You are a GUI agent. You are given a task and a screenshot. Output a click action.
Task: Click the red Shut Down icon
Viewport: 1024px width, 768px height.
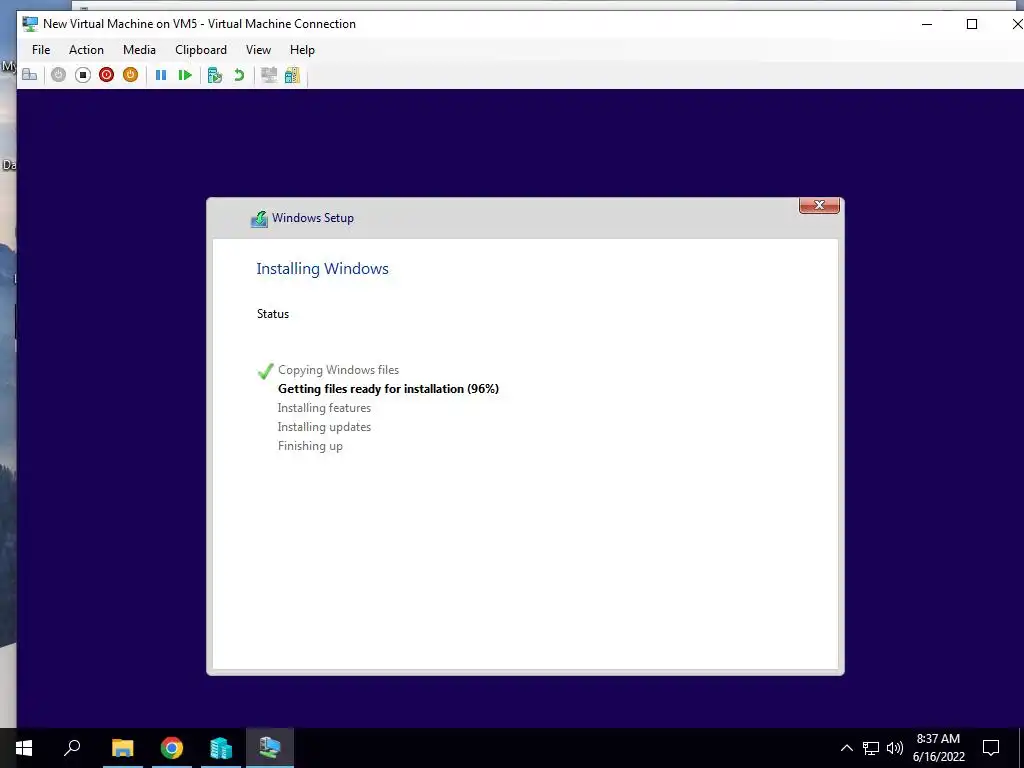click(106, 75)
